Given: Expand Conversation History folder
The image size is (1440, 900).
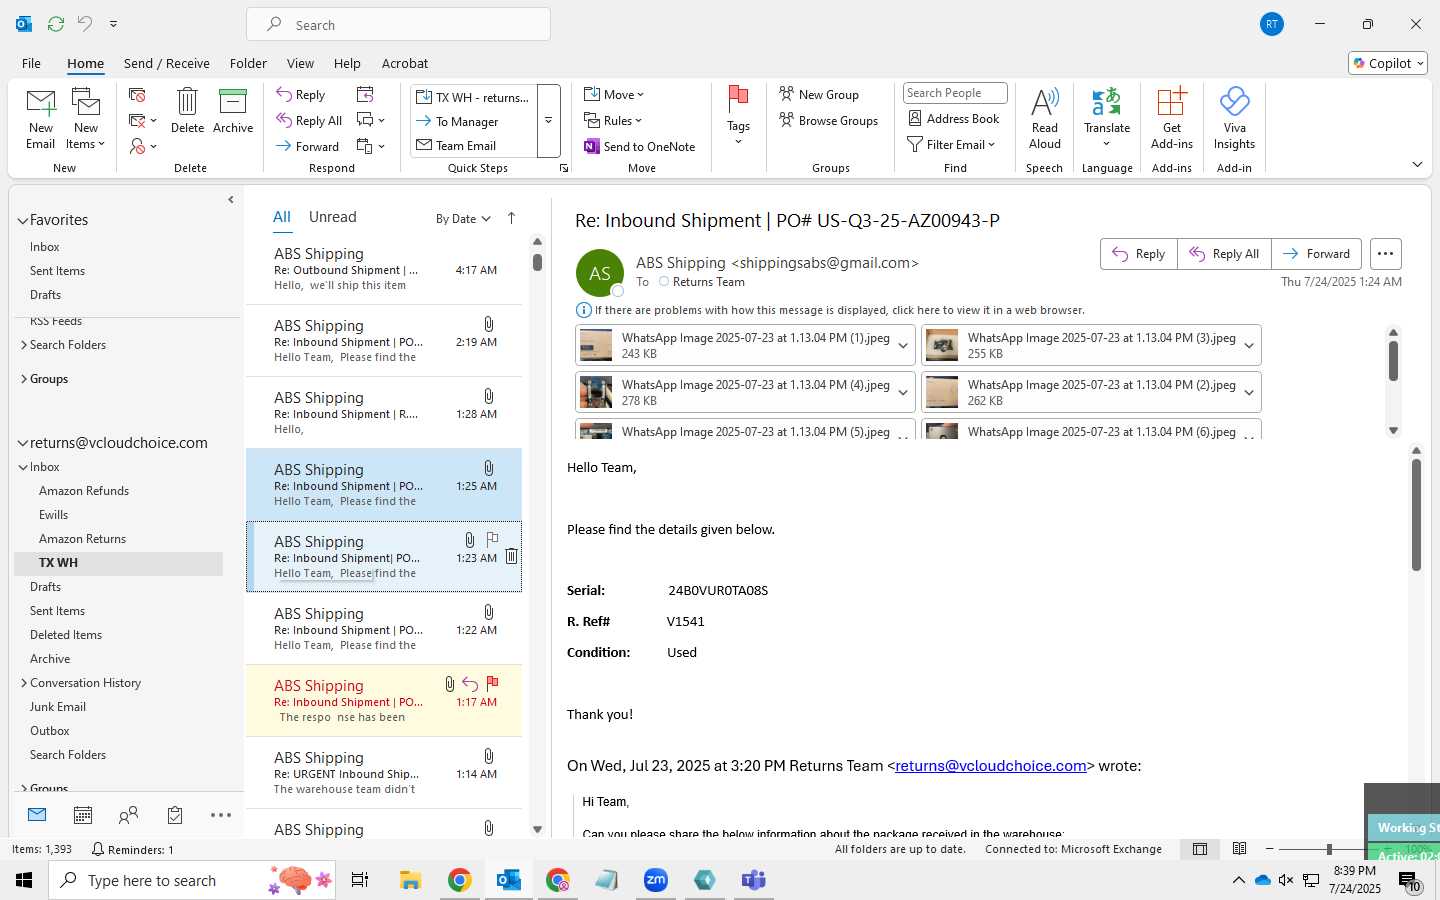Looking at the screenshot, I should click(x=23, y=683).
